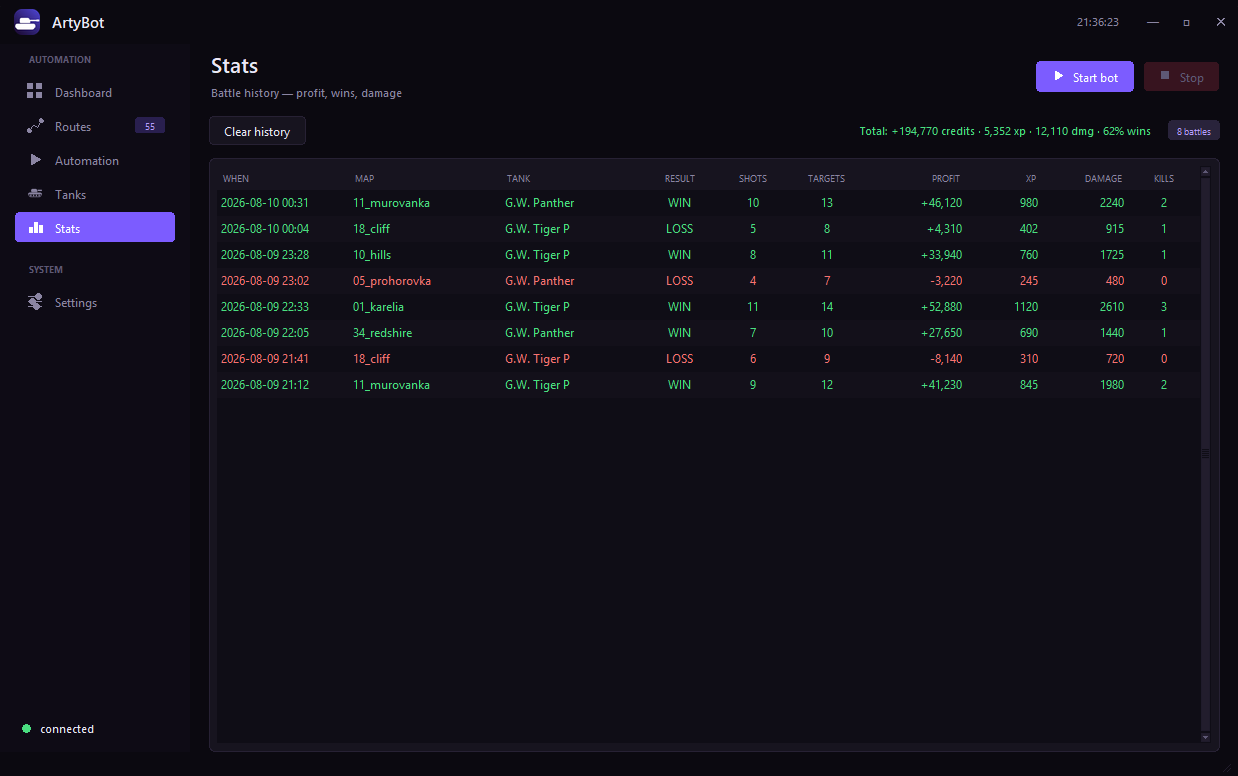Select the 2026-08-10 00:31 battle row

(x=708, y=203)
